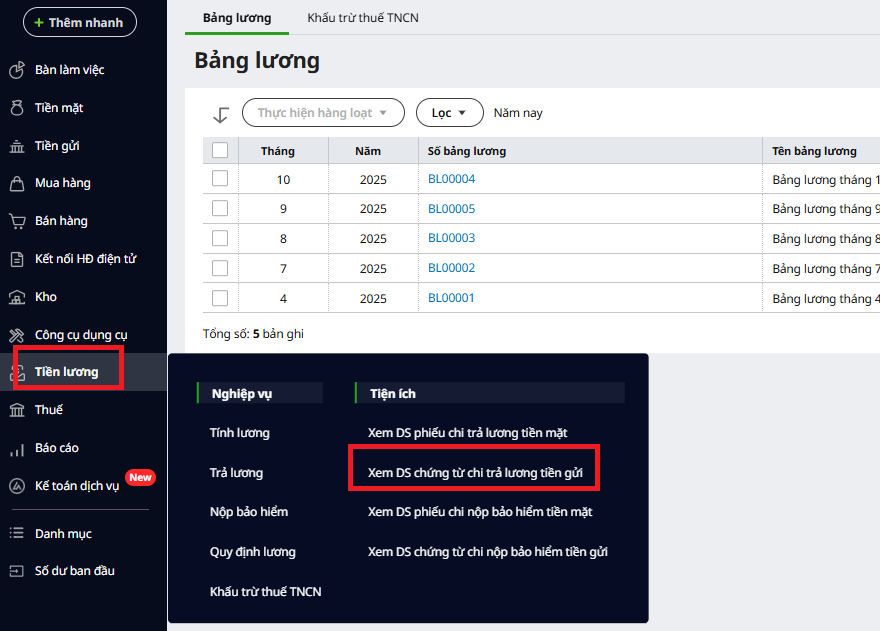Check the row for payroll BL00004

(220, 179)
